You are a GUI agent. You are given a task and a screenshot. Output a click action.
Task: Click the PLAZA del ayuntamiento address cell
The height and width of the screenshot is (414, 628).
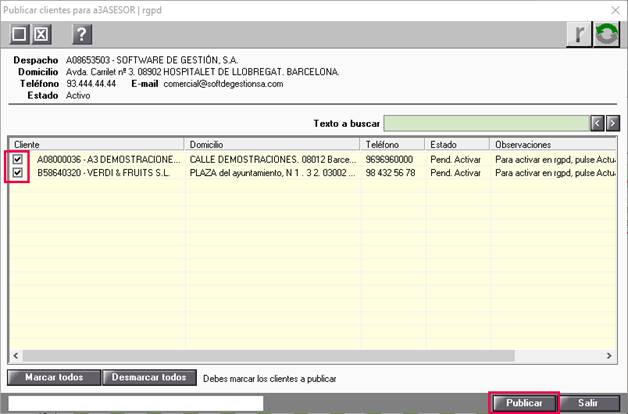tap(272, 173)
